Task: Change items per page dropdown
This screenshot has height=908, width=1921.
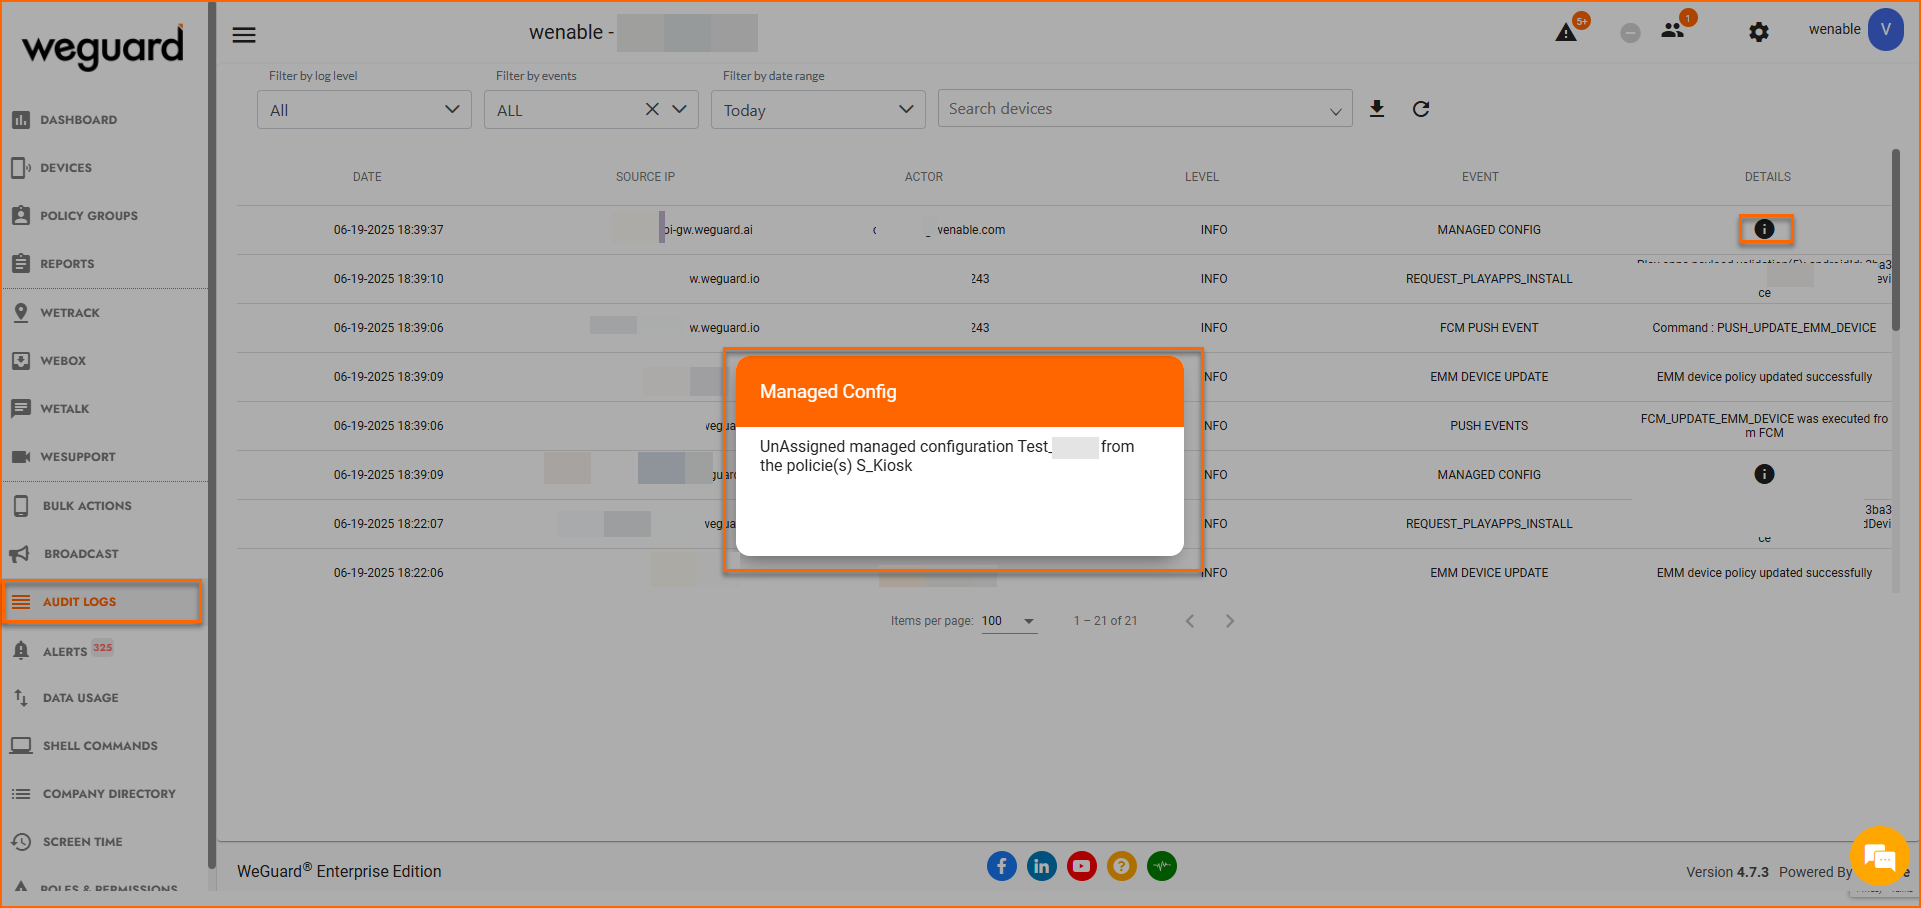Action: pyautogui.click(x=1008, y=621)
